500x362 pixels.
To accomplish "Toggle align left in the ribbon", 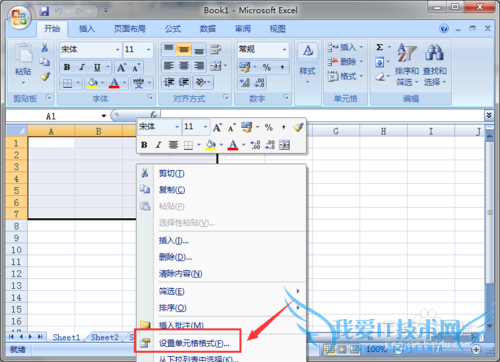I will 169,66.
